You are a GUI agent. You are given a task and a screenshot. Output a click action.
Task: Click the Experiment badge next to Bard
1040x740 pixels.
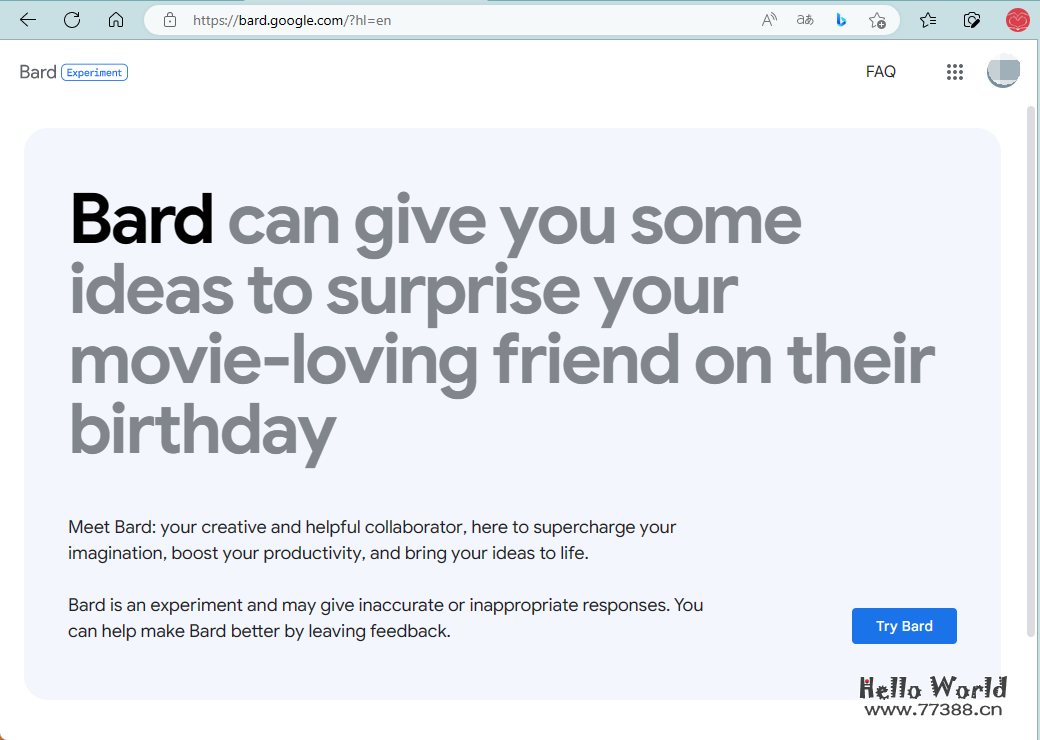click(x=94, y=72)
